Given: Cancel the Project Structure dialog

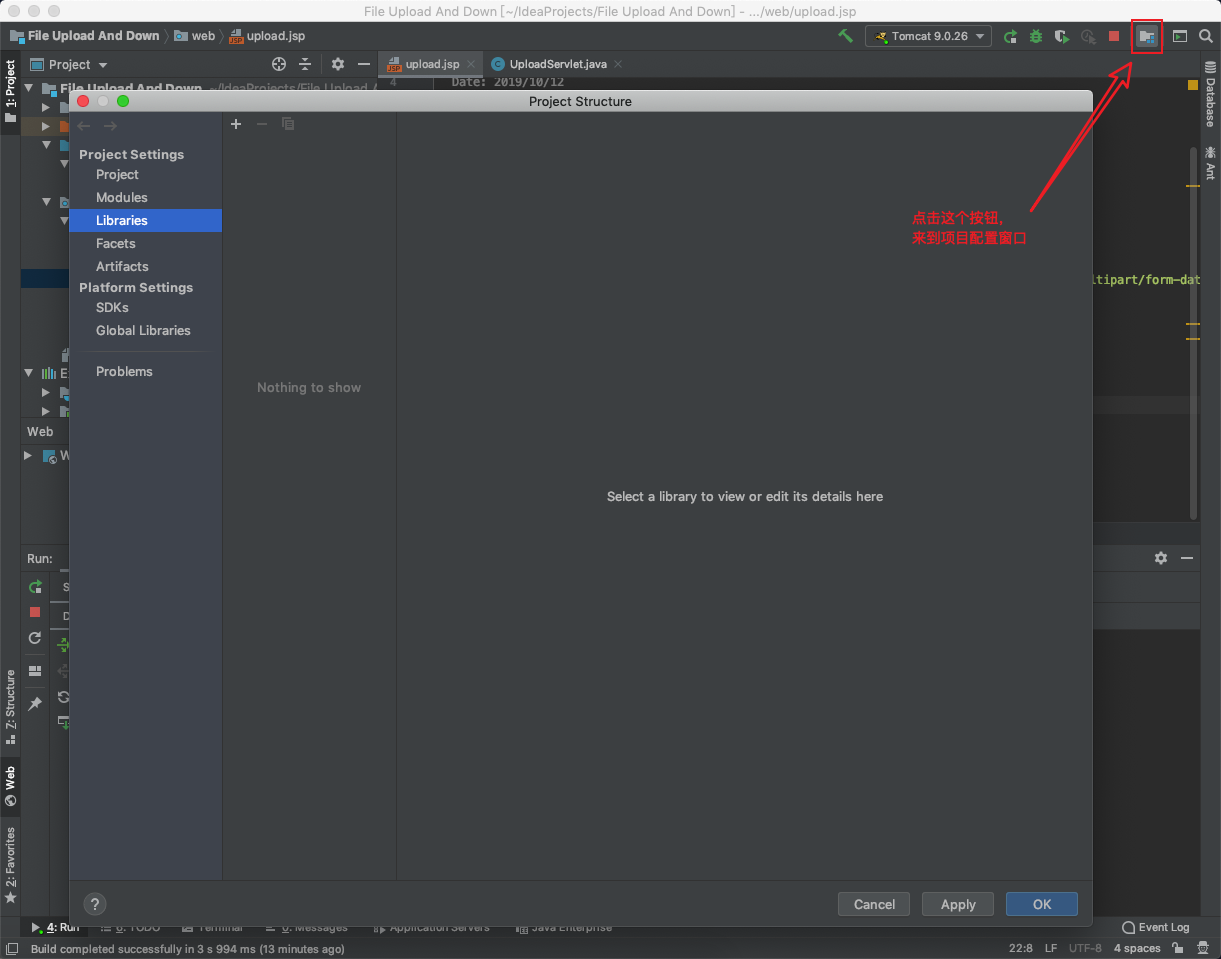Looking at the screenshot, I should coord(873,904).
